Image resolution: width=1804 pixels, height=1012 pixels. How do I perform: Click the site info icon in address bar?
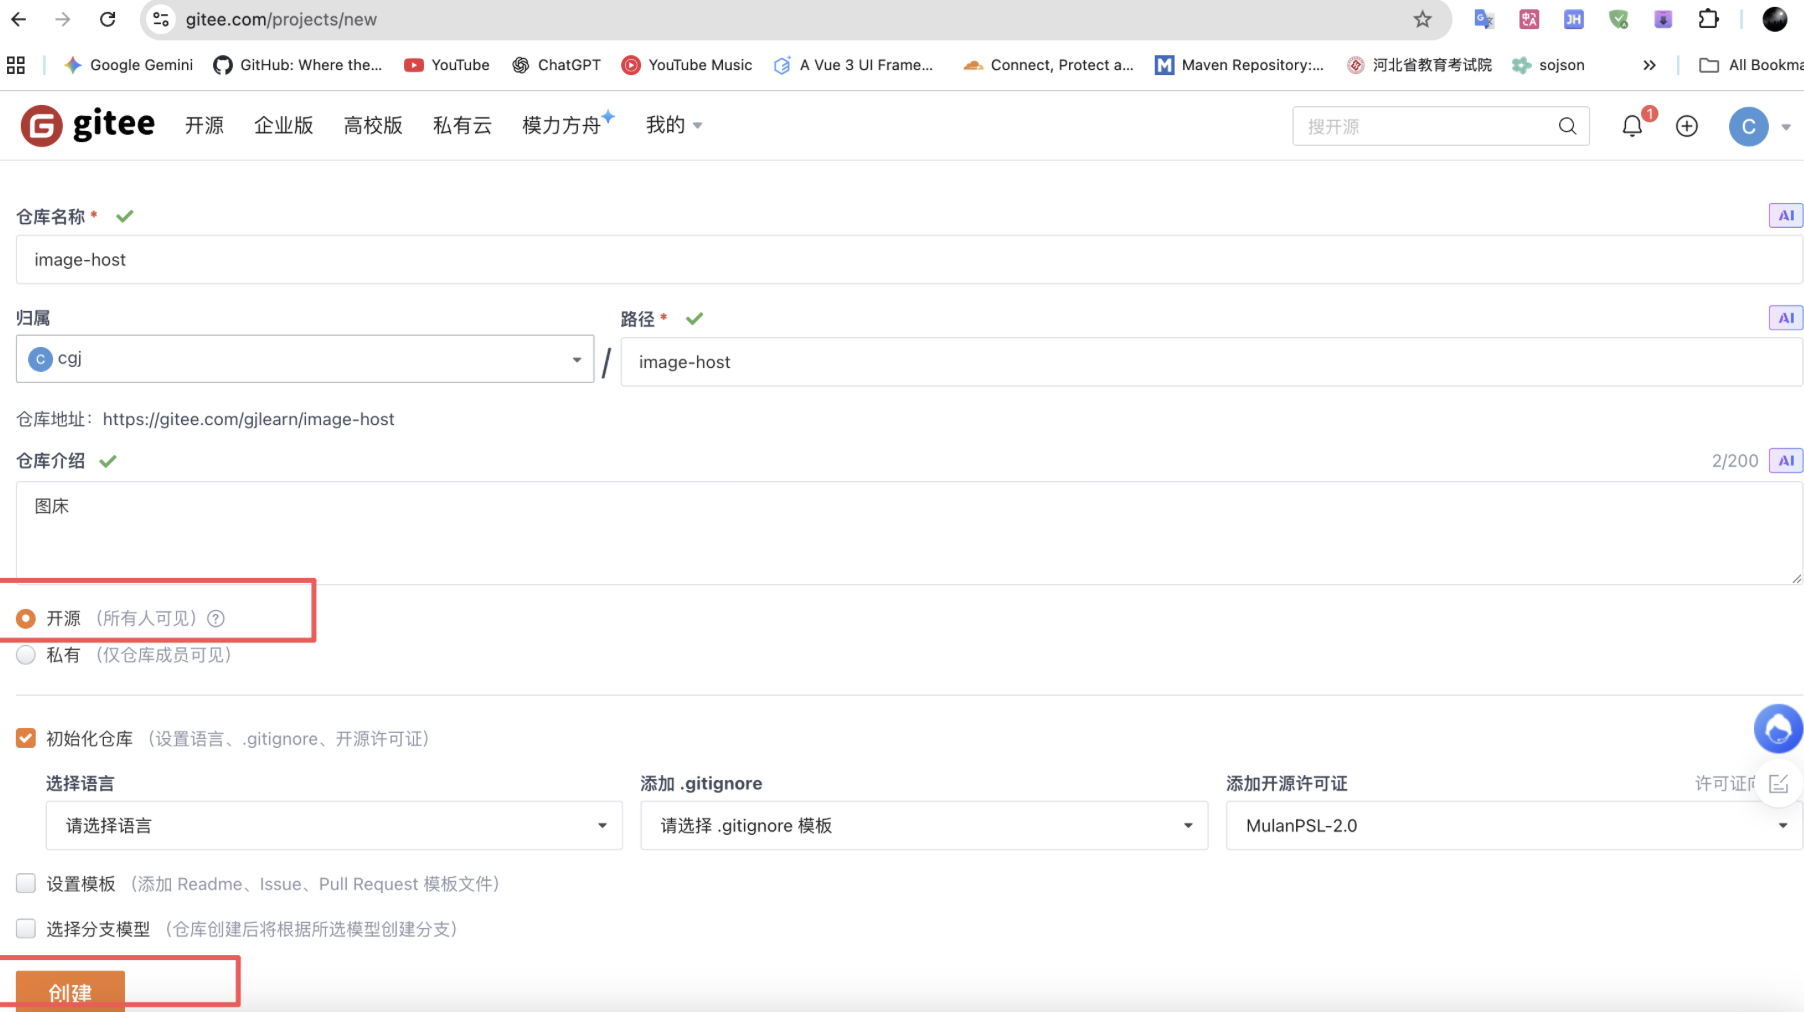coord(161,19)
